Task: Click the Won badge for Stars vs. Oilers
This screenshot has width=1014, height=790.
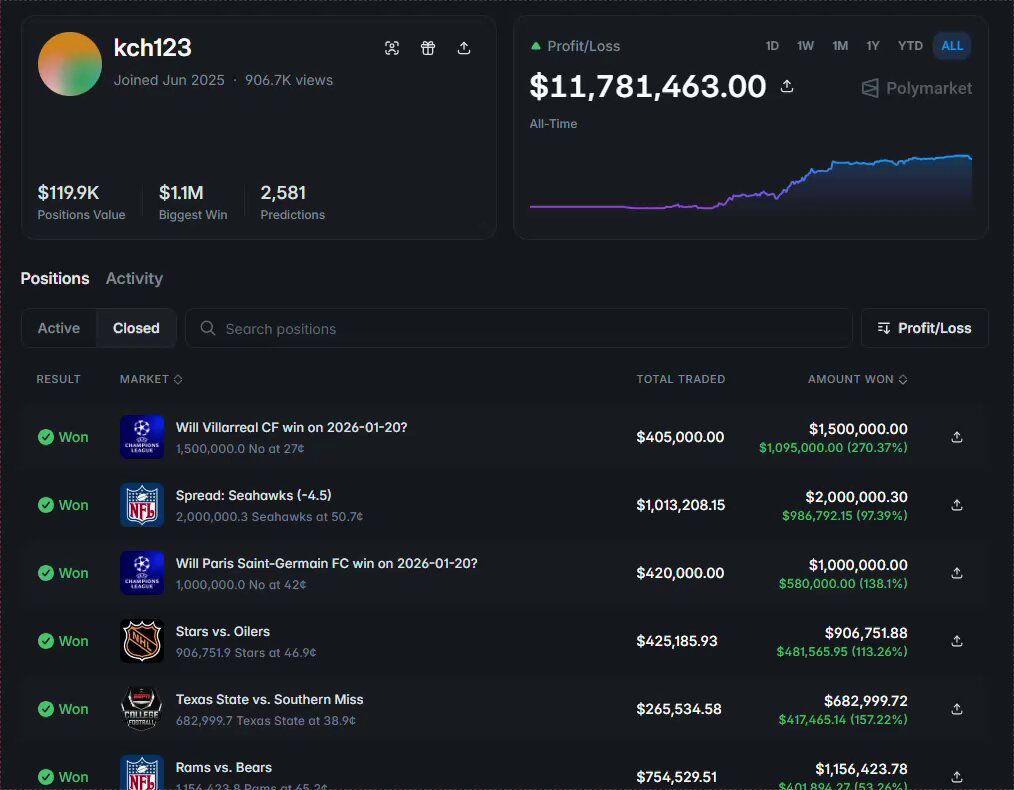Action: tap(63, 641)
